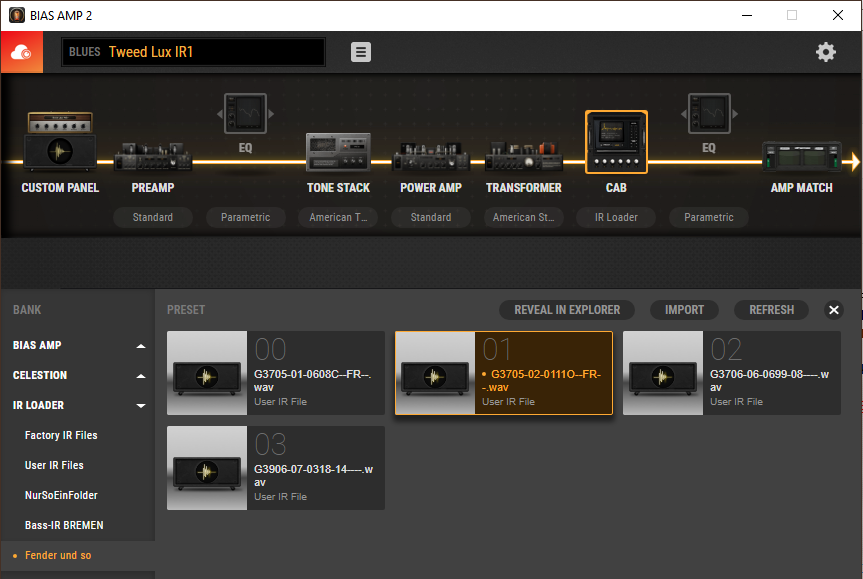This screenshot has width=863, height=579.
Task: Click file name G3705-02-0111O--FR--.wav
Action: coord(542,381)
